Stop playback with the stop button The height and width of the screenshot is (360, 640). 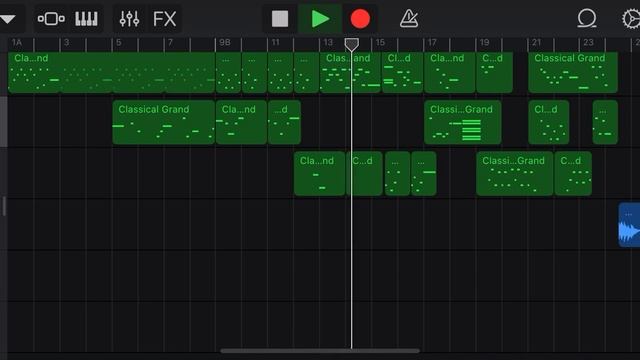click(x=280, y=19)
